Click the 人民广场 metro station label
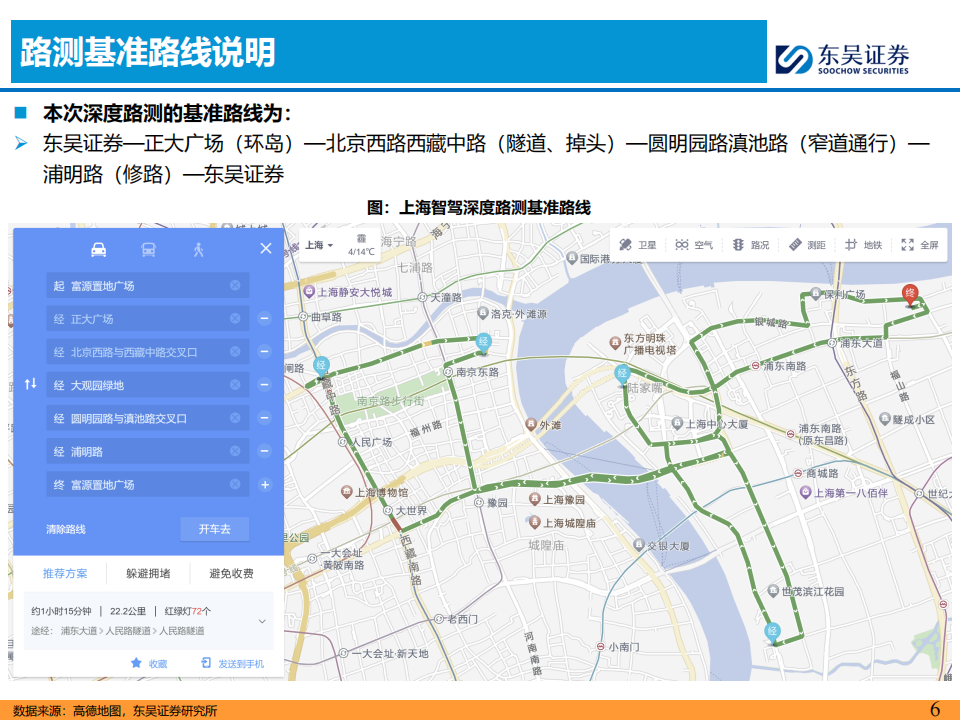 pyautogui.click(x=365, y=441)
